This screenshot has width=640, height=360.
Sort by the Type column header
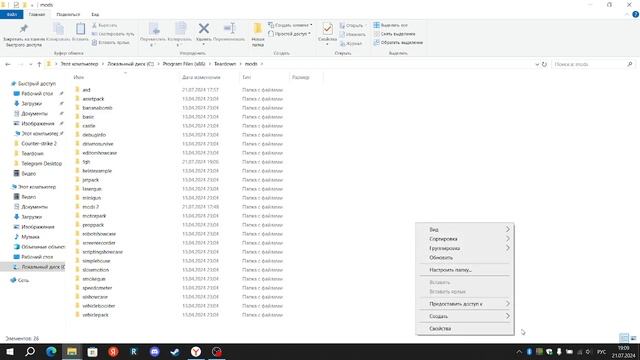(x=247, y=77)
